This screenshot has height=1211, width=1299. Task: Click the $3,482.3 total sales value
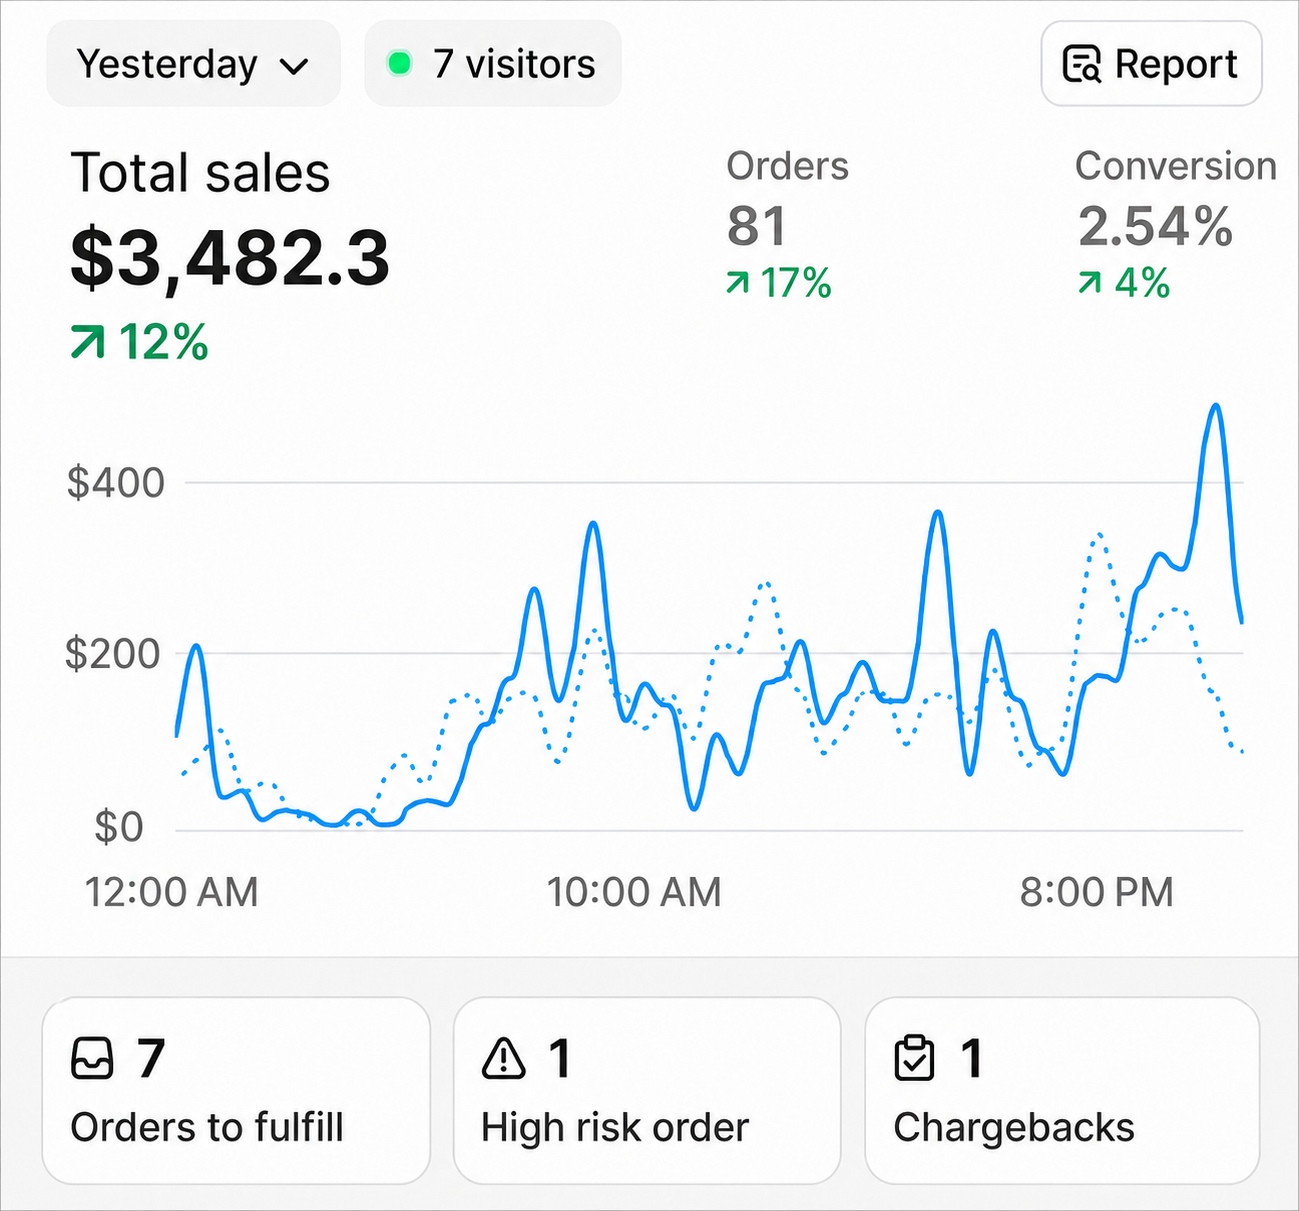pyautogui.click(x=230, y=259)
